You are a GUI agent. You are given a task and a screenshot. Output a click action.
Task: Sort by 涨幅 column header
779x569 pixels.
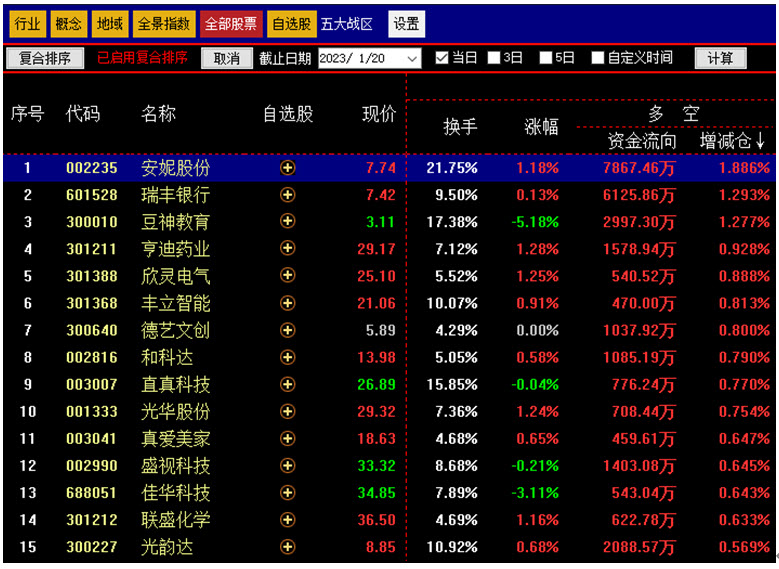542,127
